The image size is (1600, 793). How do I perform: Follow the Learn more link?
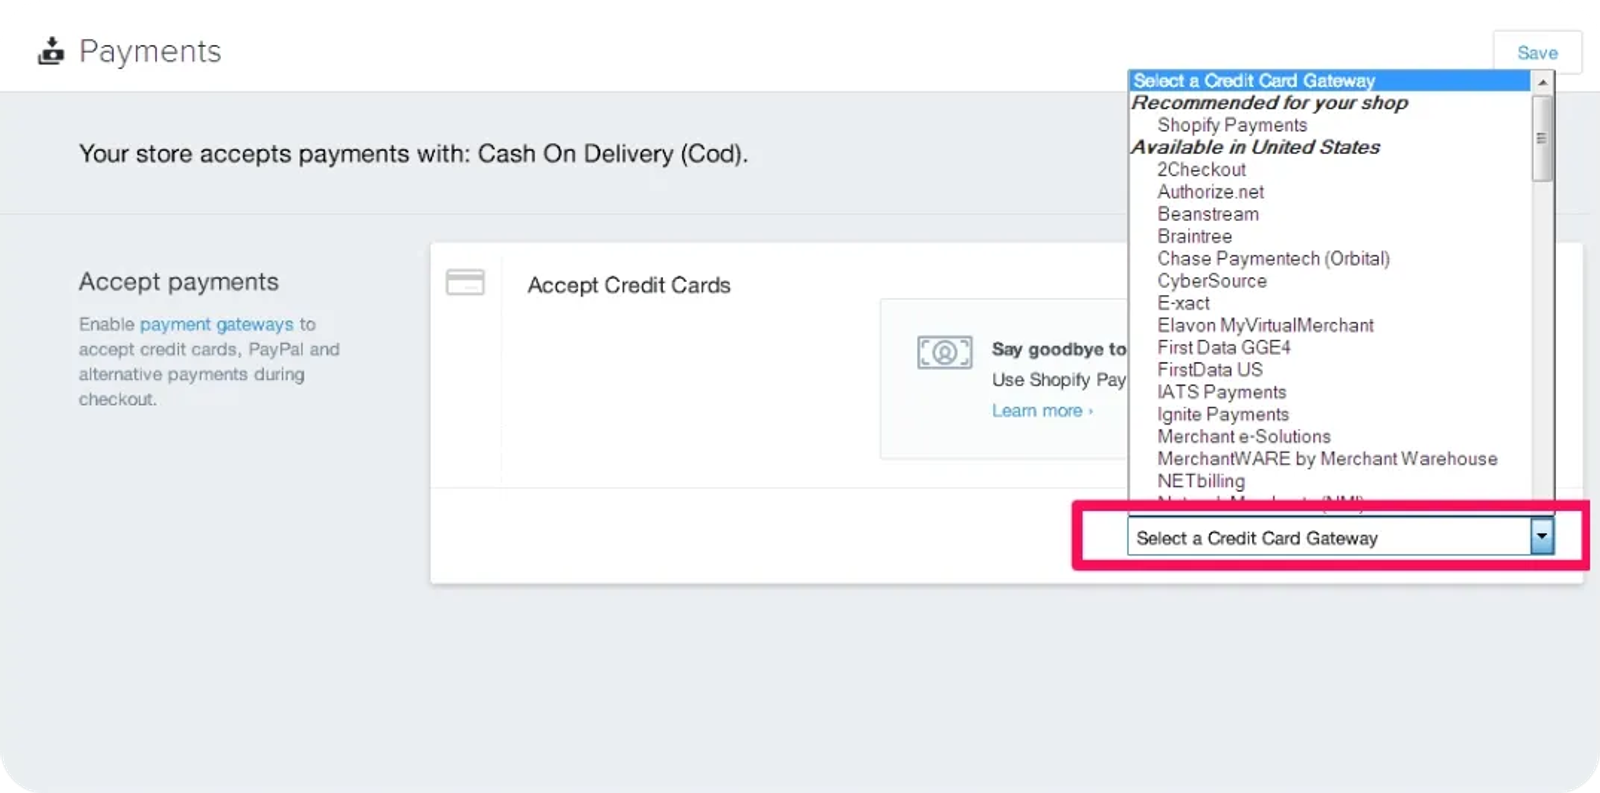pyautogui.click(x=1041, y=411)
